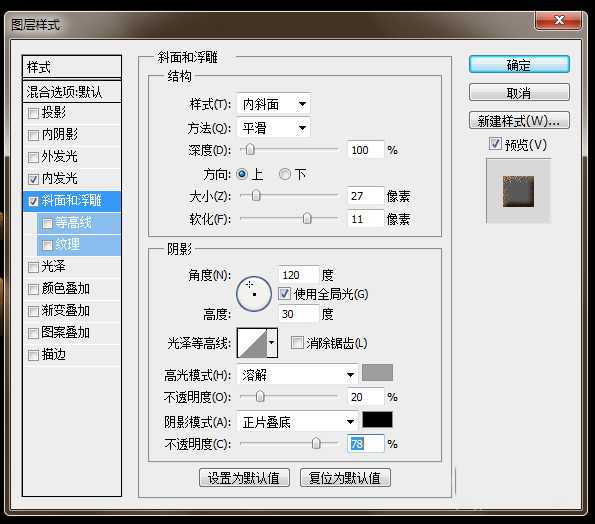The height and width of the screenshot is (524, 595).
Task: Toggle 使用全局光 use global light checkbox
Action: [285, 294]
